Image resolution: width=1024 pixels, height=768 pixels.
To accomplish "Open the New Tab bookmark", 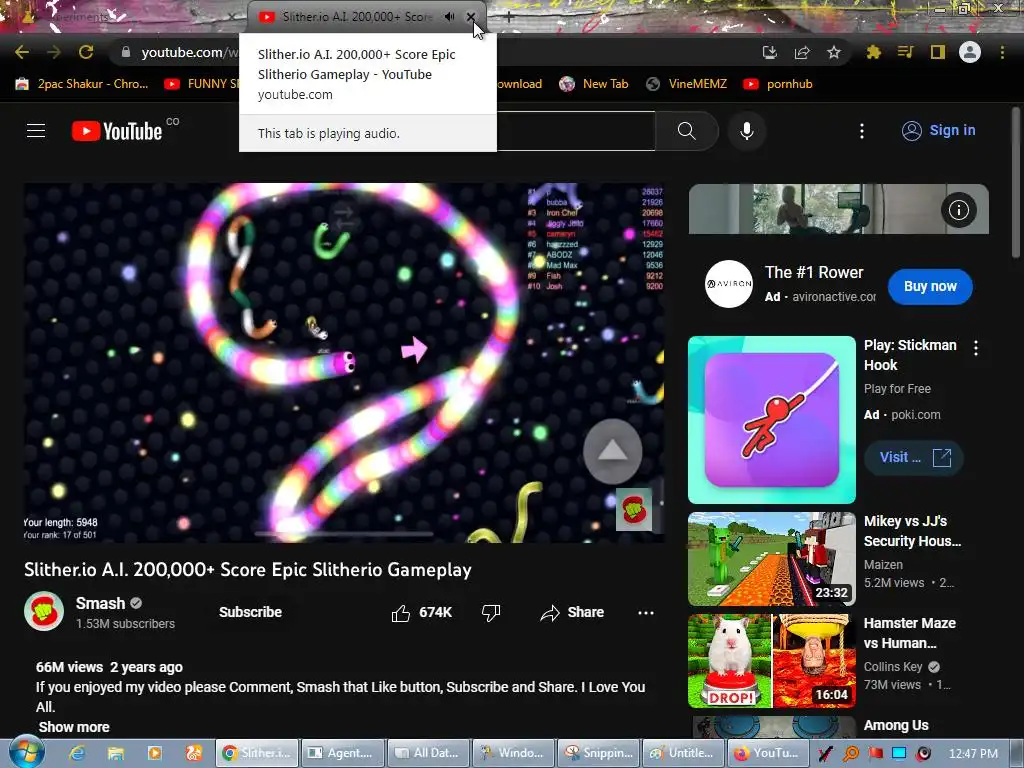I will click(594, 84).
